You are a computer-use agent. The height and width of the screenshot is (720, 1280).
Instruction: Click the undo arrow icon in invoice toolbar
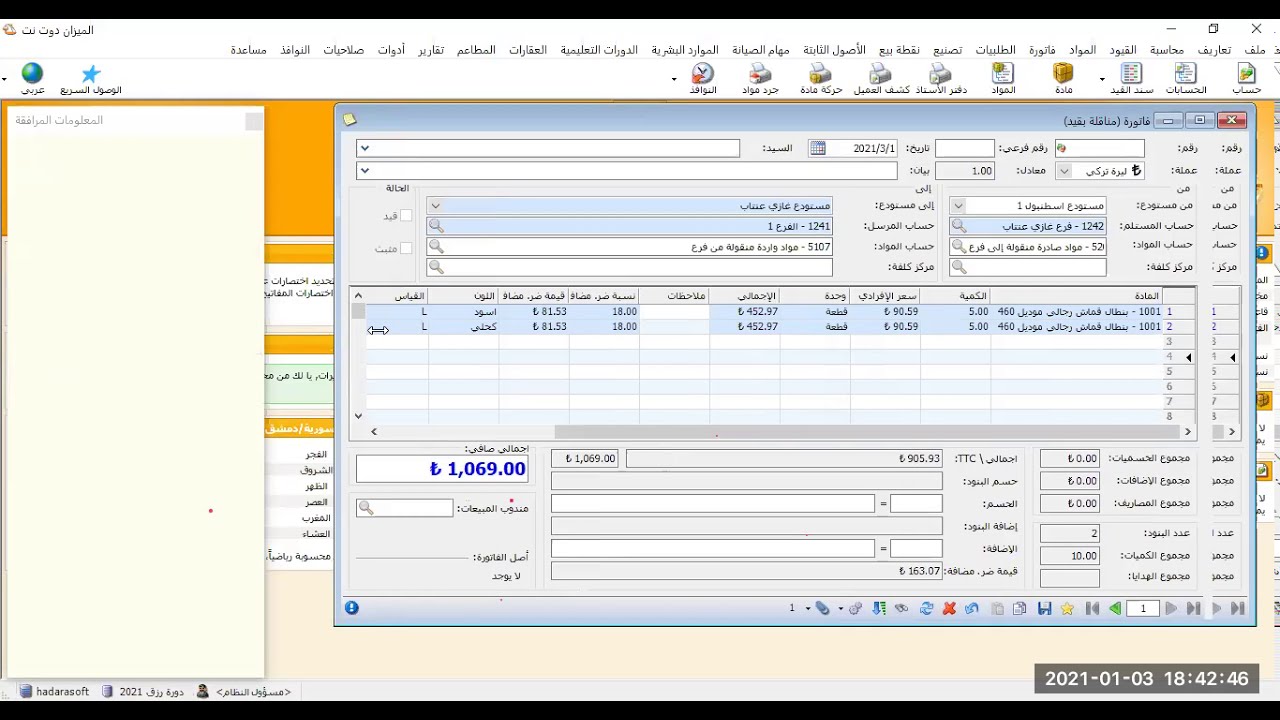[971, 608]
